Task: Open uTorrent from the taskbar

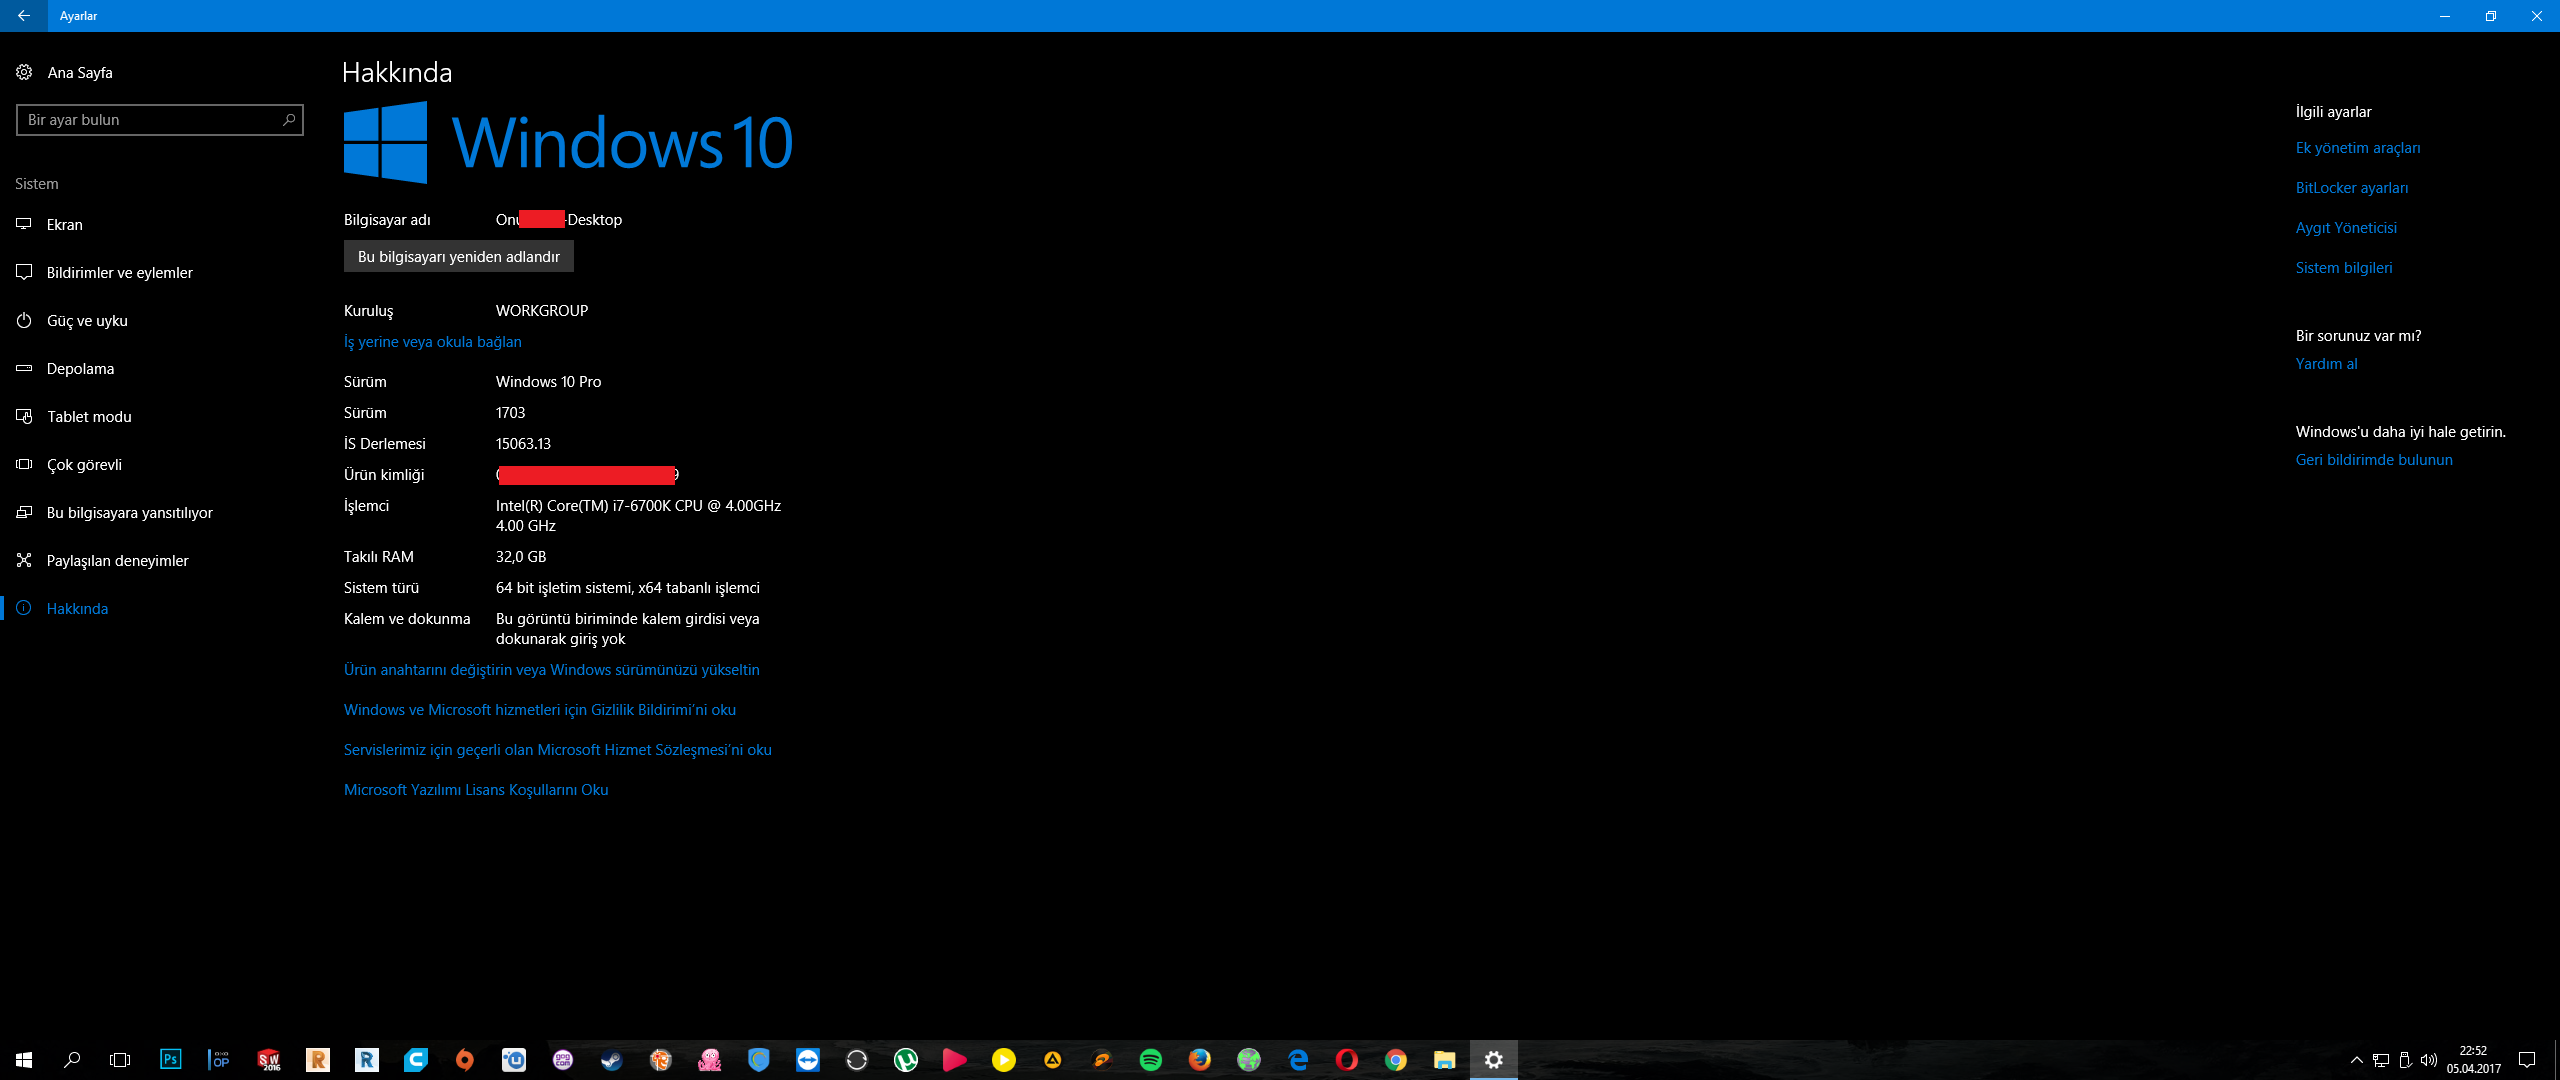Action: coord(906,1060)
